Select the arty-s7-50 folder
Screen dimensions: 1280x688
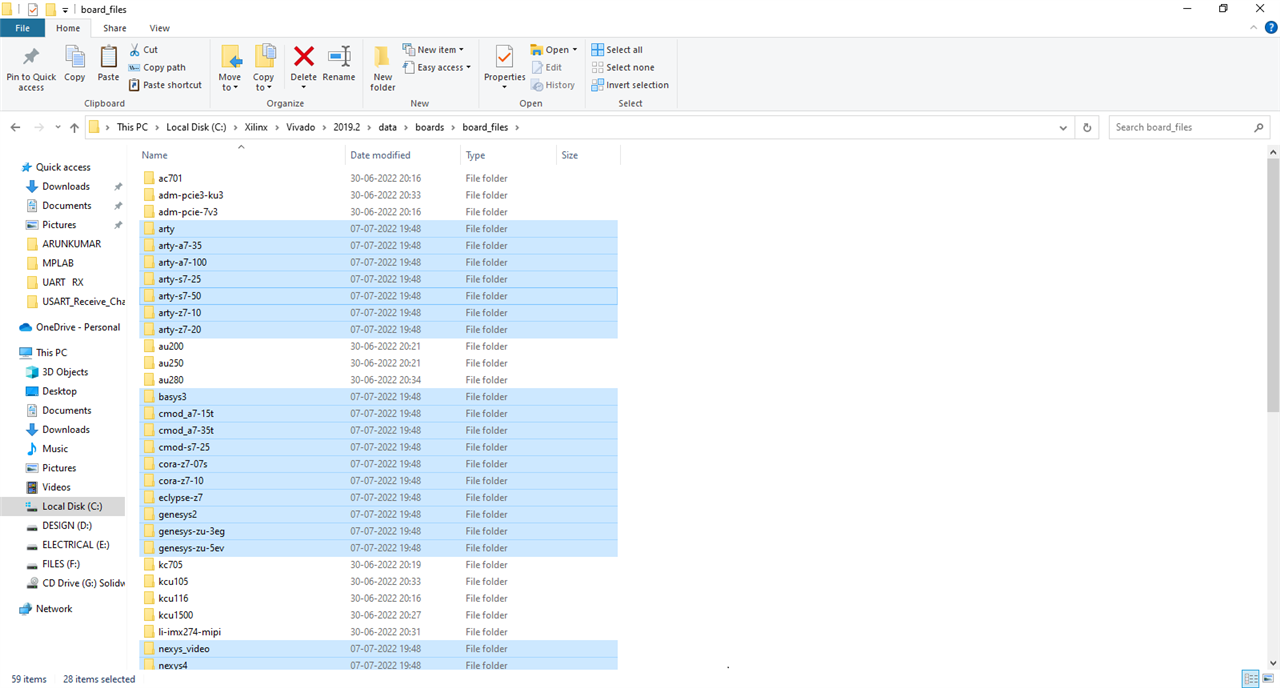pos(378,296)
